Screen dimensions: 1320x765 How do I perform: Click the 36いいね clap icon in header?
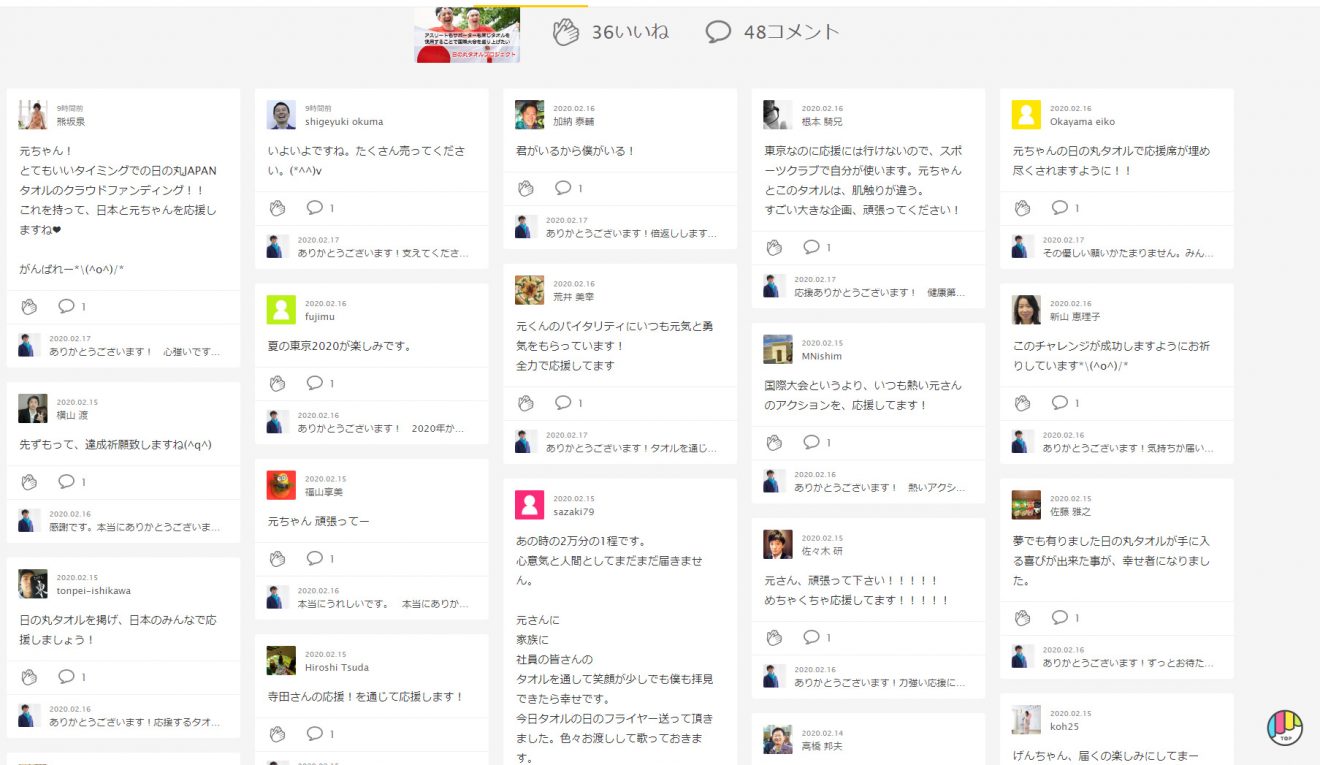tap(566, 32)
